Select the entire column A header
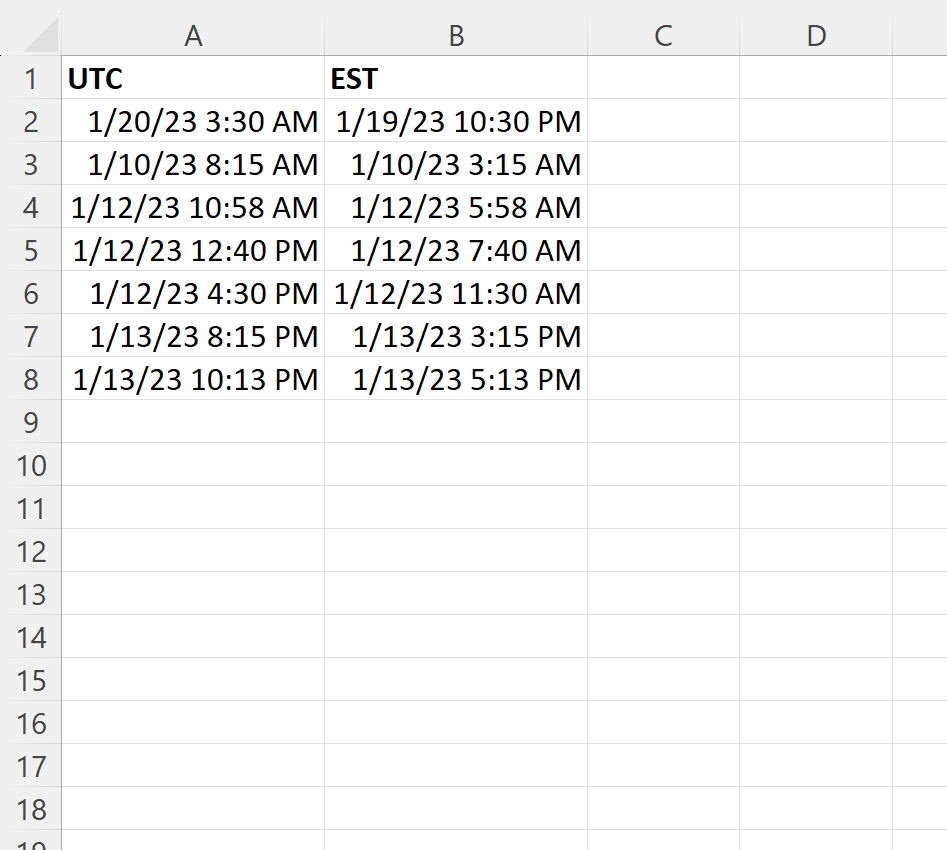This screenshot has height=850, width=947. pos(193,35)
